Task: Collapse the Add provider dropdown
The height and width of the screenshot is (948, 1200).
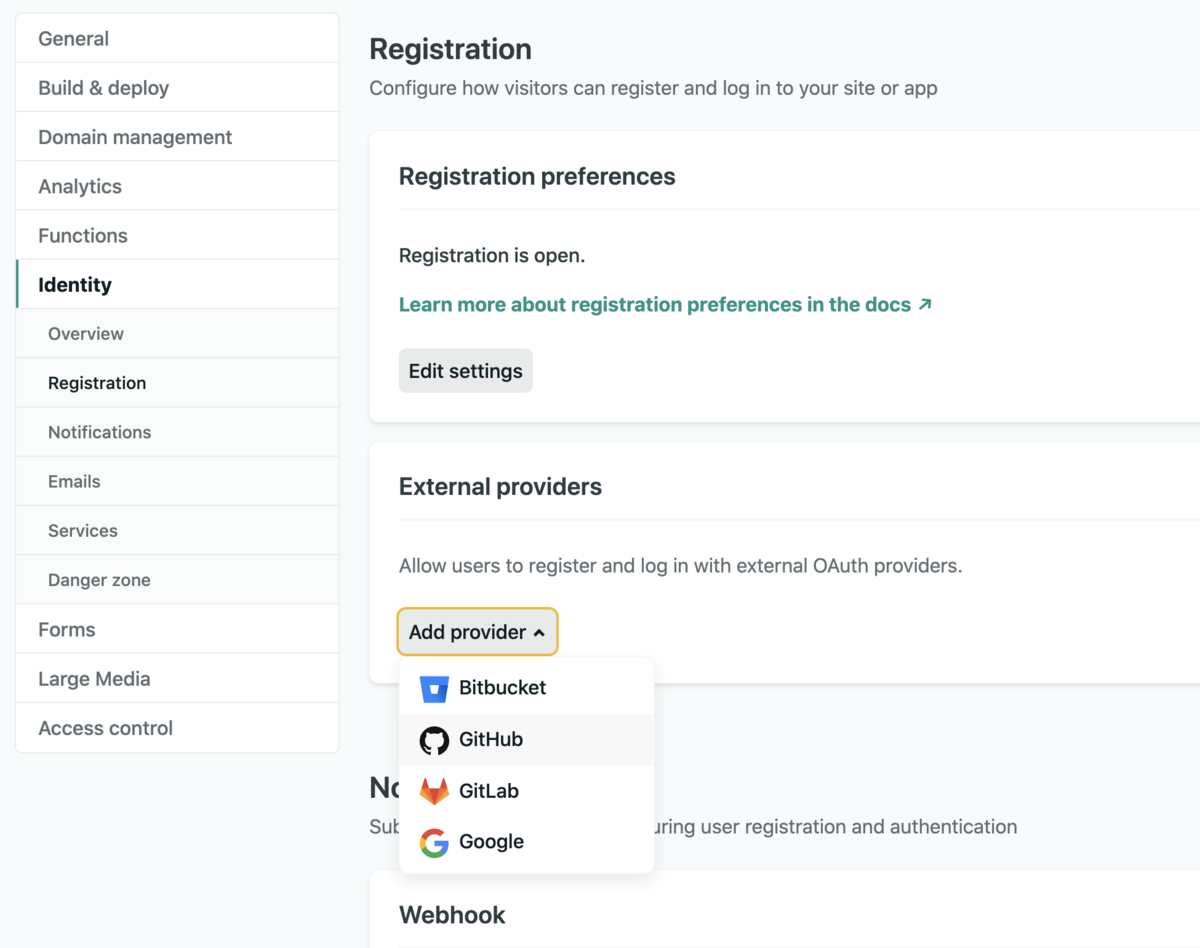Action: coord(477,632)
